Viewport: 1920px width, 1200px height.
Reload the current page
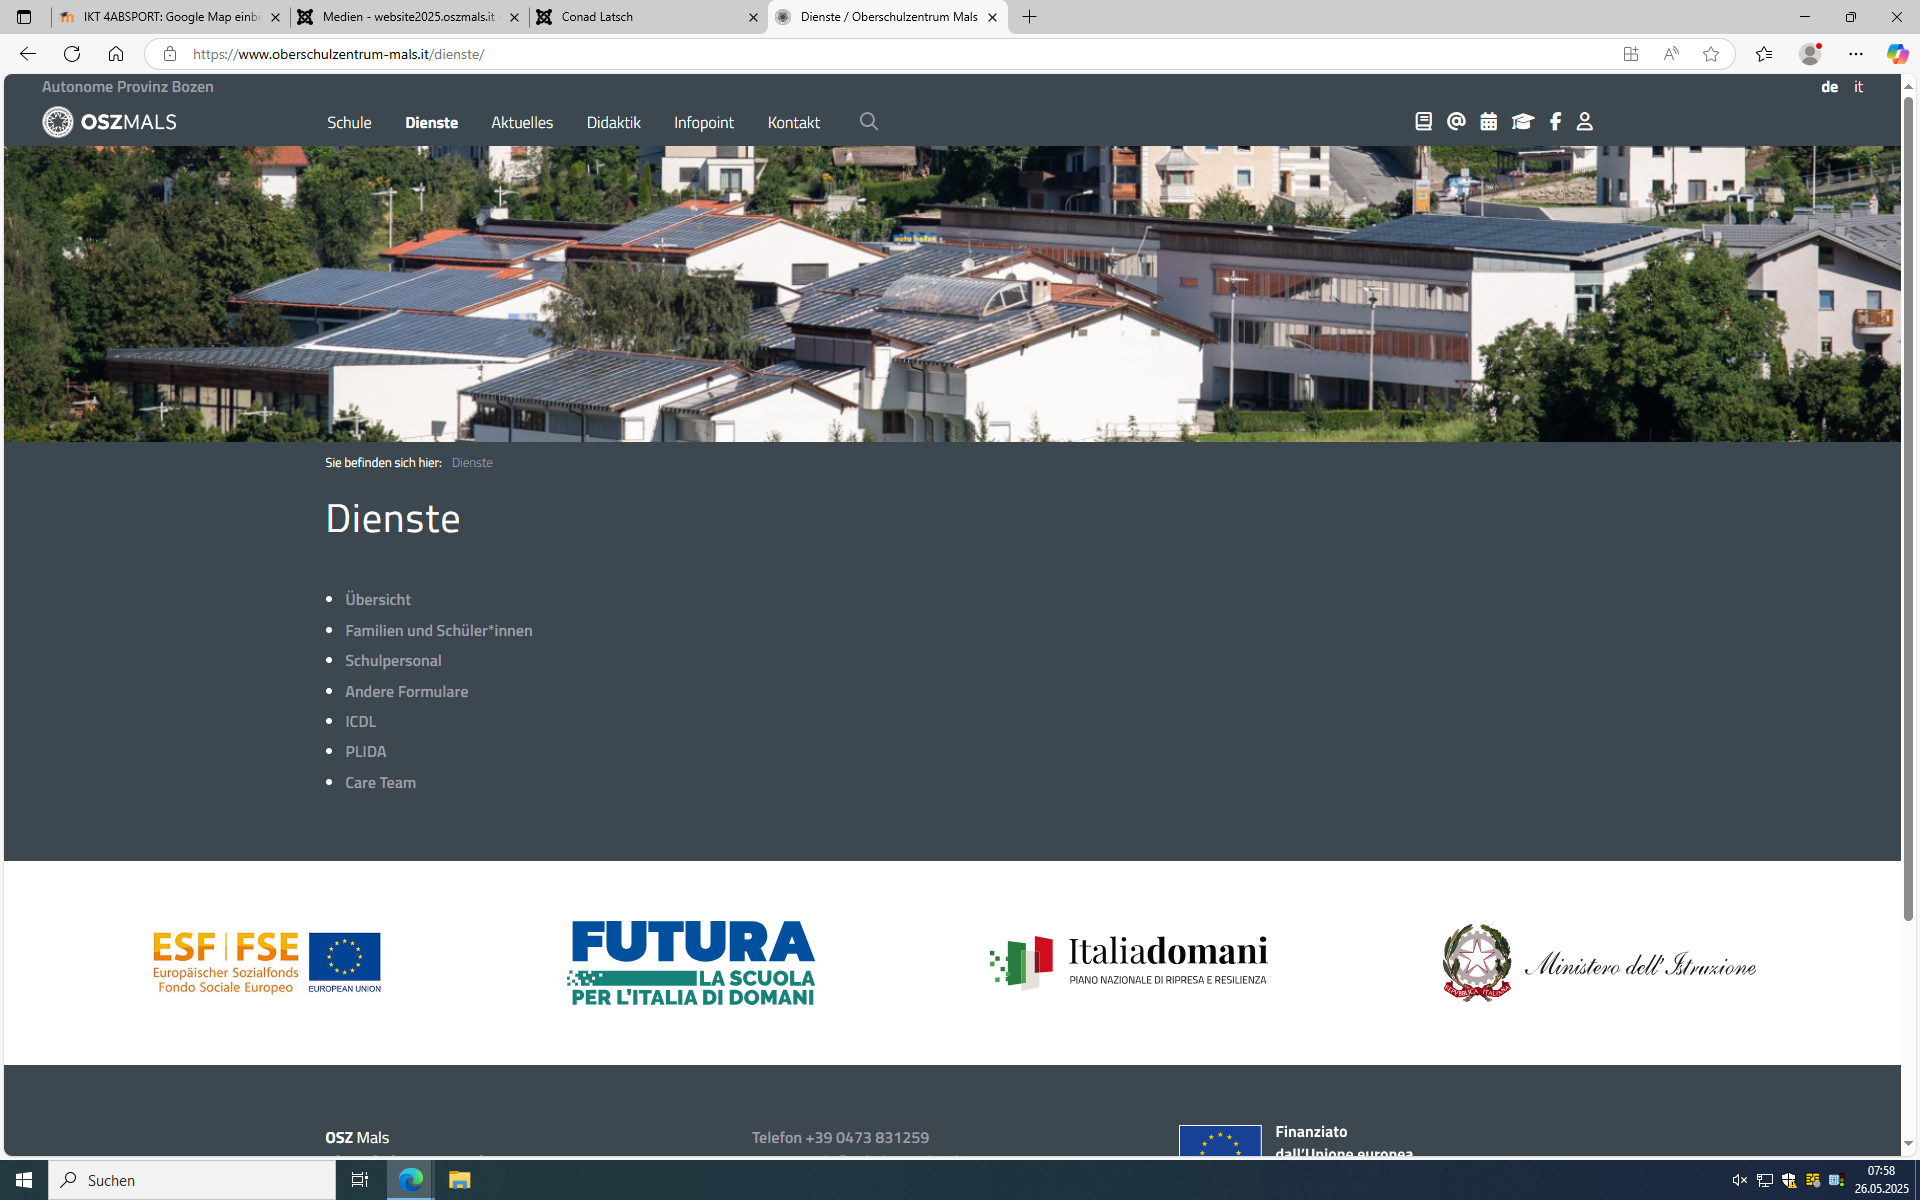pyautogui.click(x=71, y=54)
